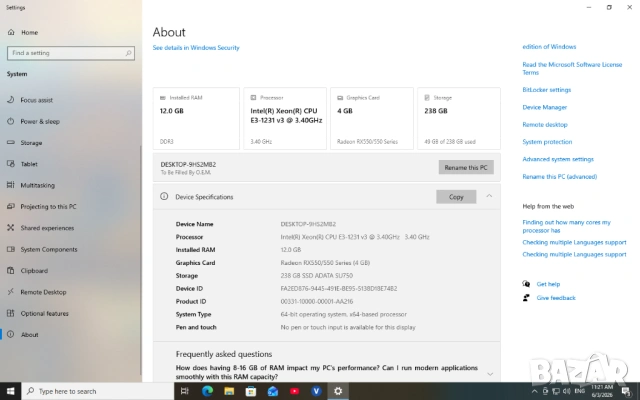Open Microsoft Store from the taskbar
640x400 pixels.
251,391
